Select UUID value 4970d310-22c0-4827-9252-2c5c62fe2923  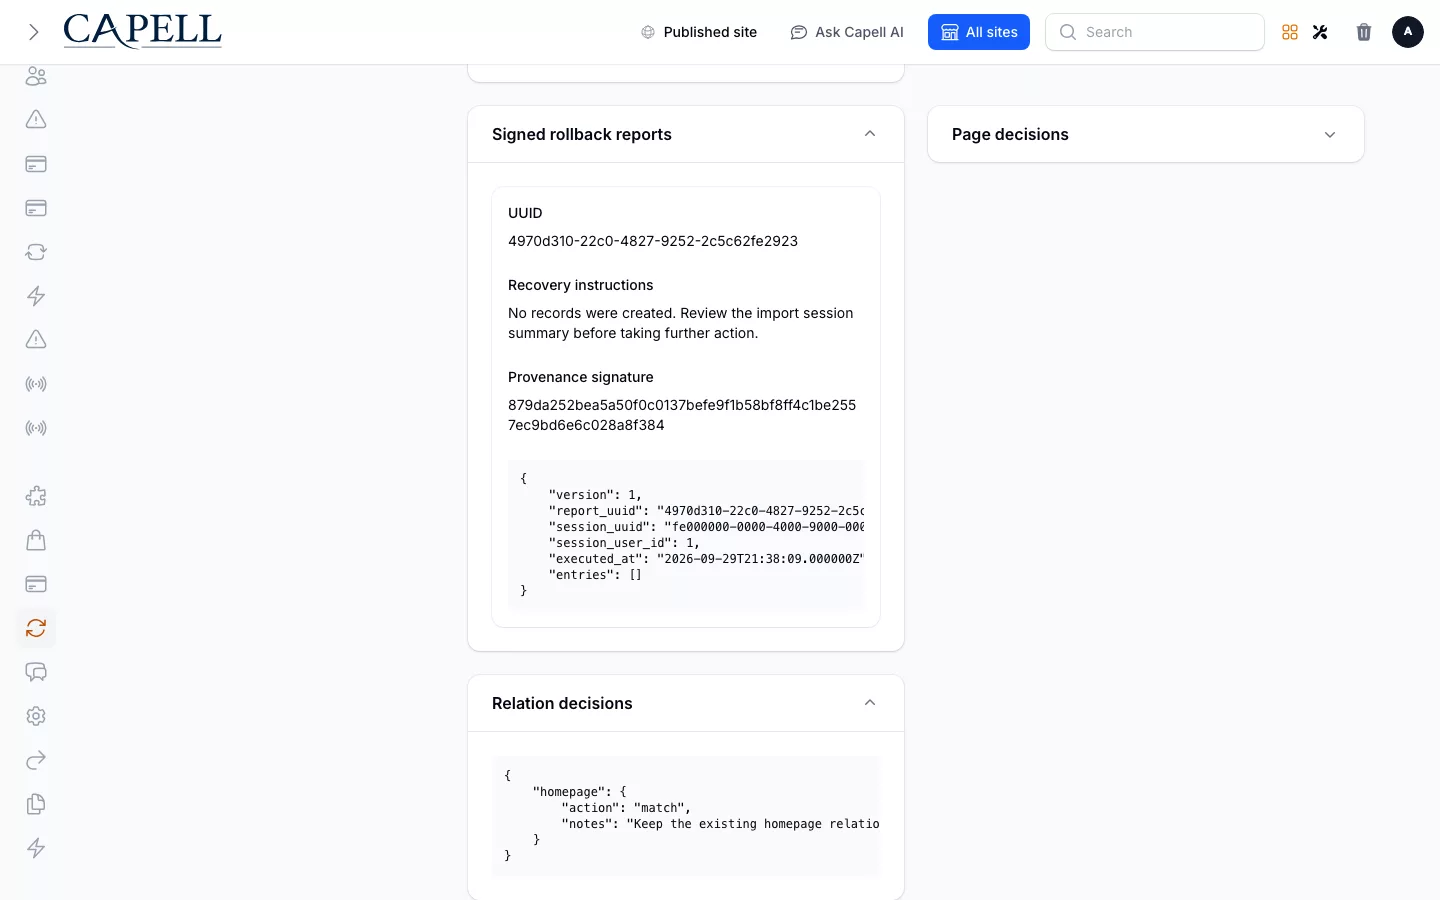pos(653,241)
